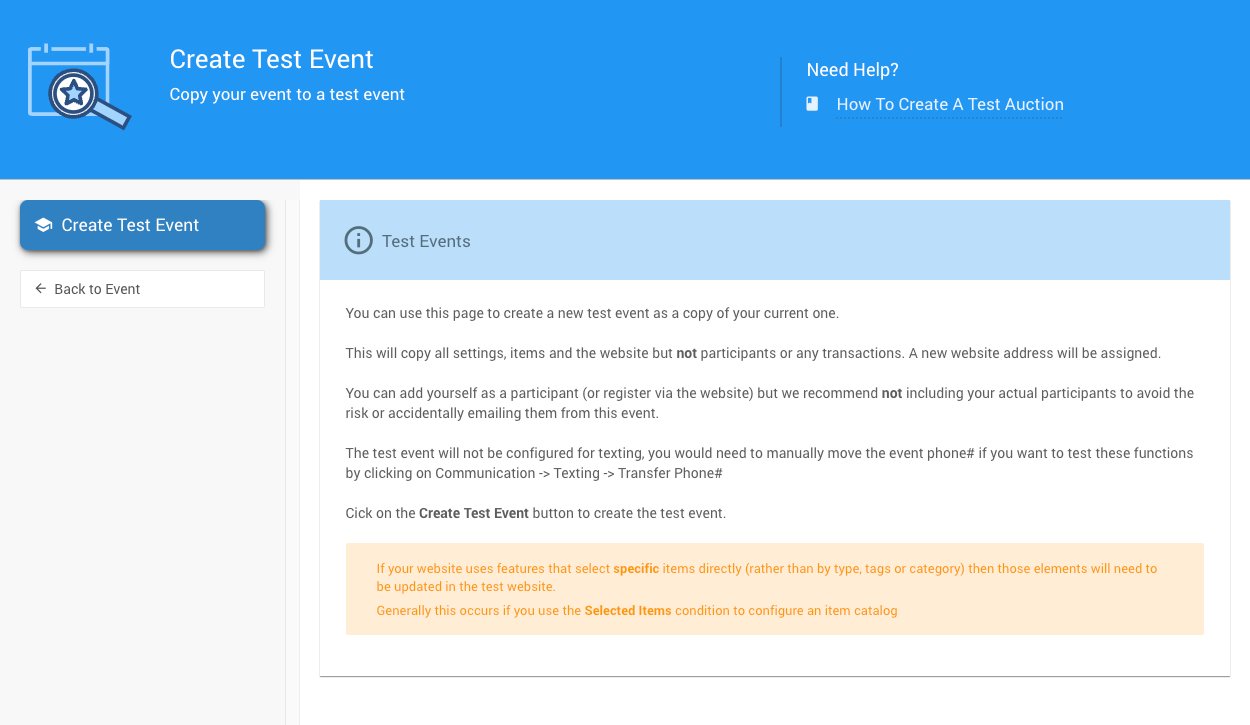This screenshot has height=725, width=1250.
Task: Click the paragraph mentioning Transfer Phone#
Action: 769,463
